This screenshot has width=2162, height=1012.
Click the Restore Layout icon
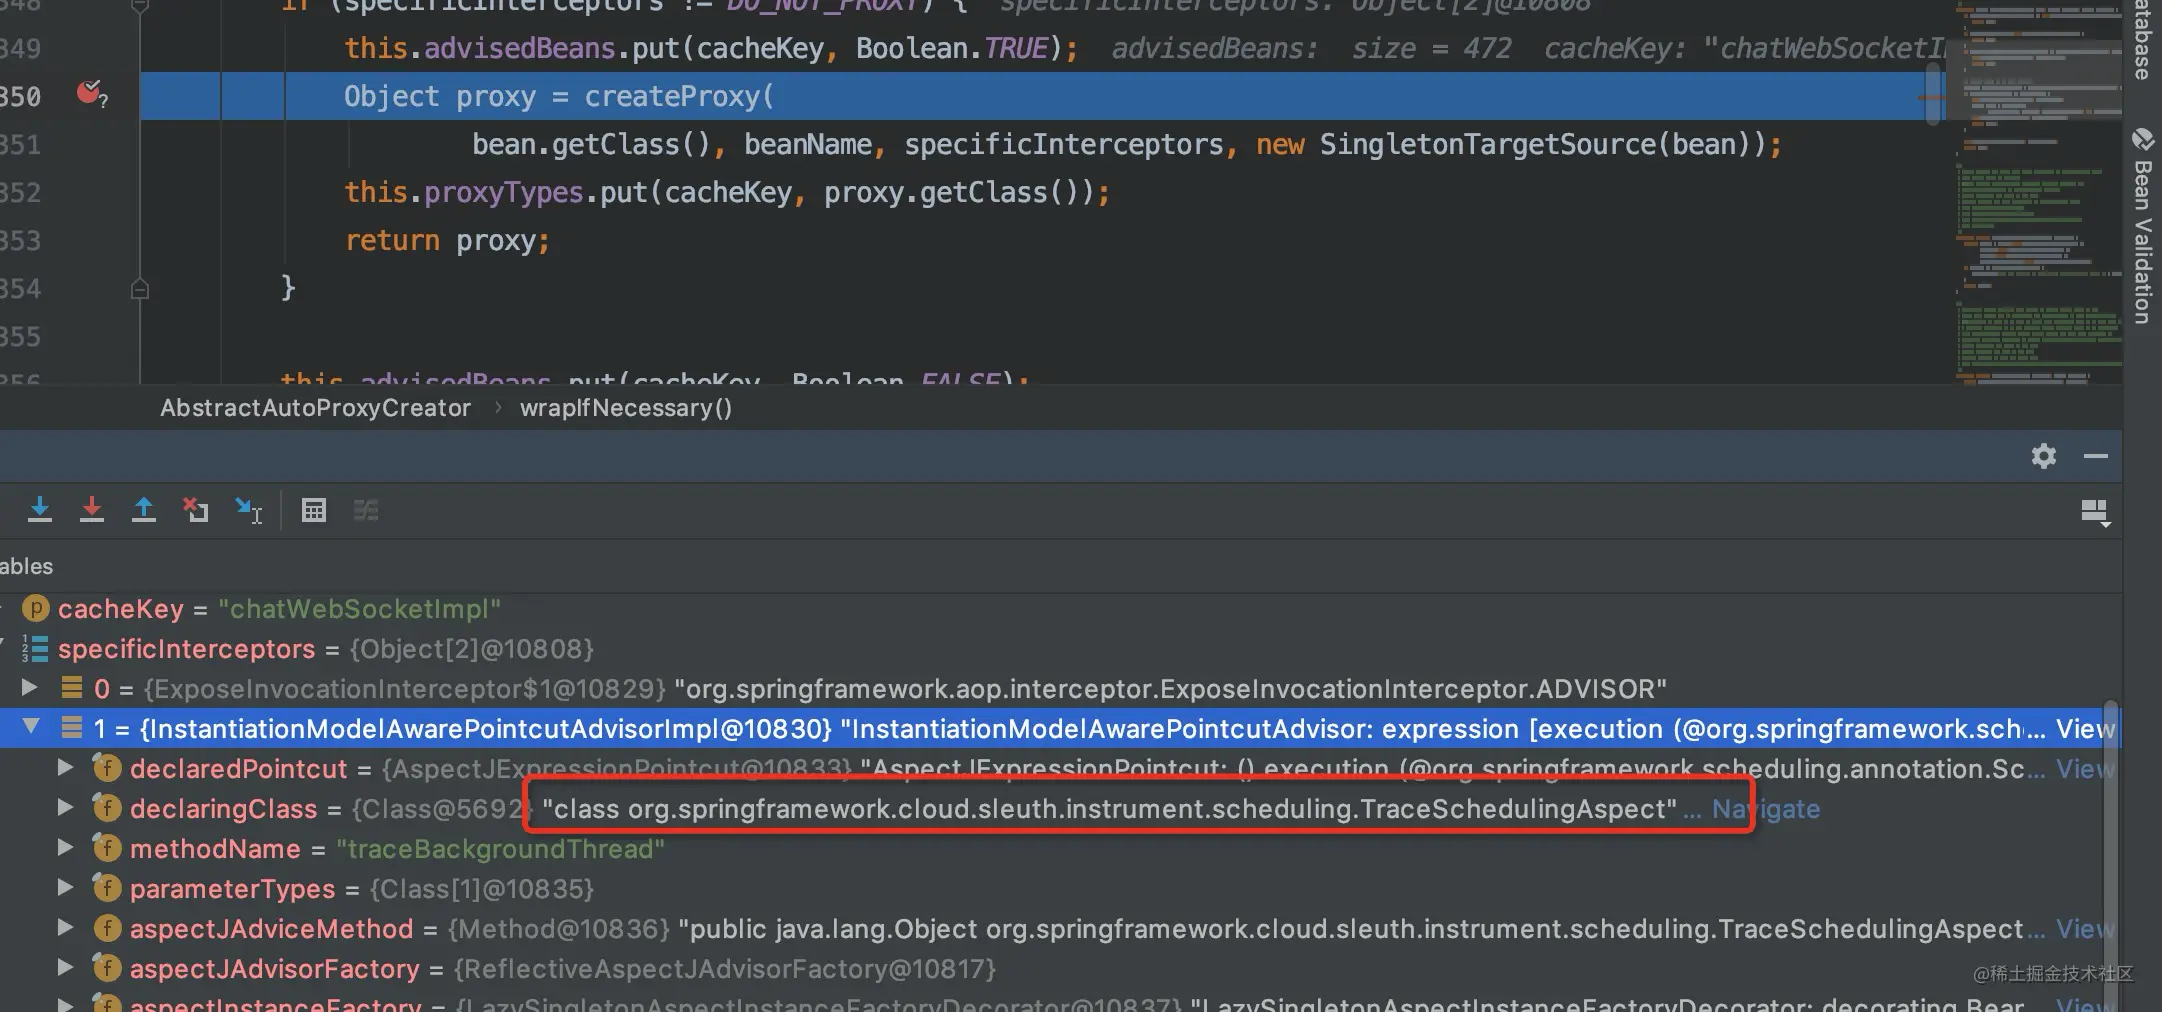[2095, 512]
